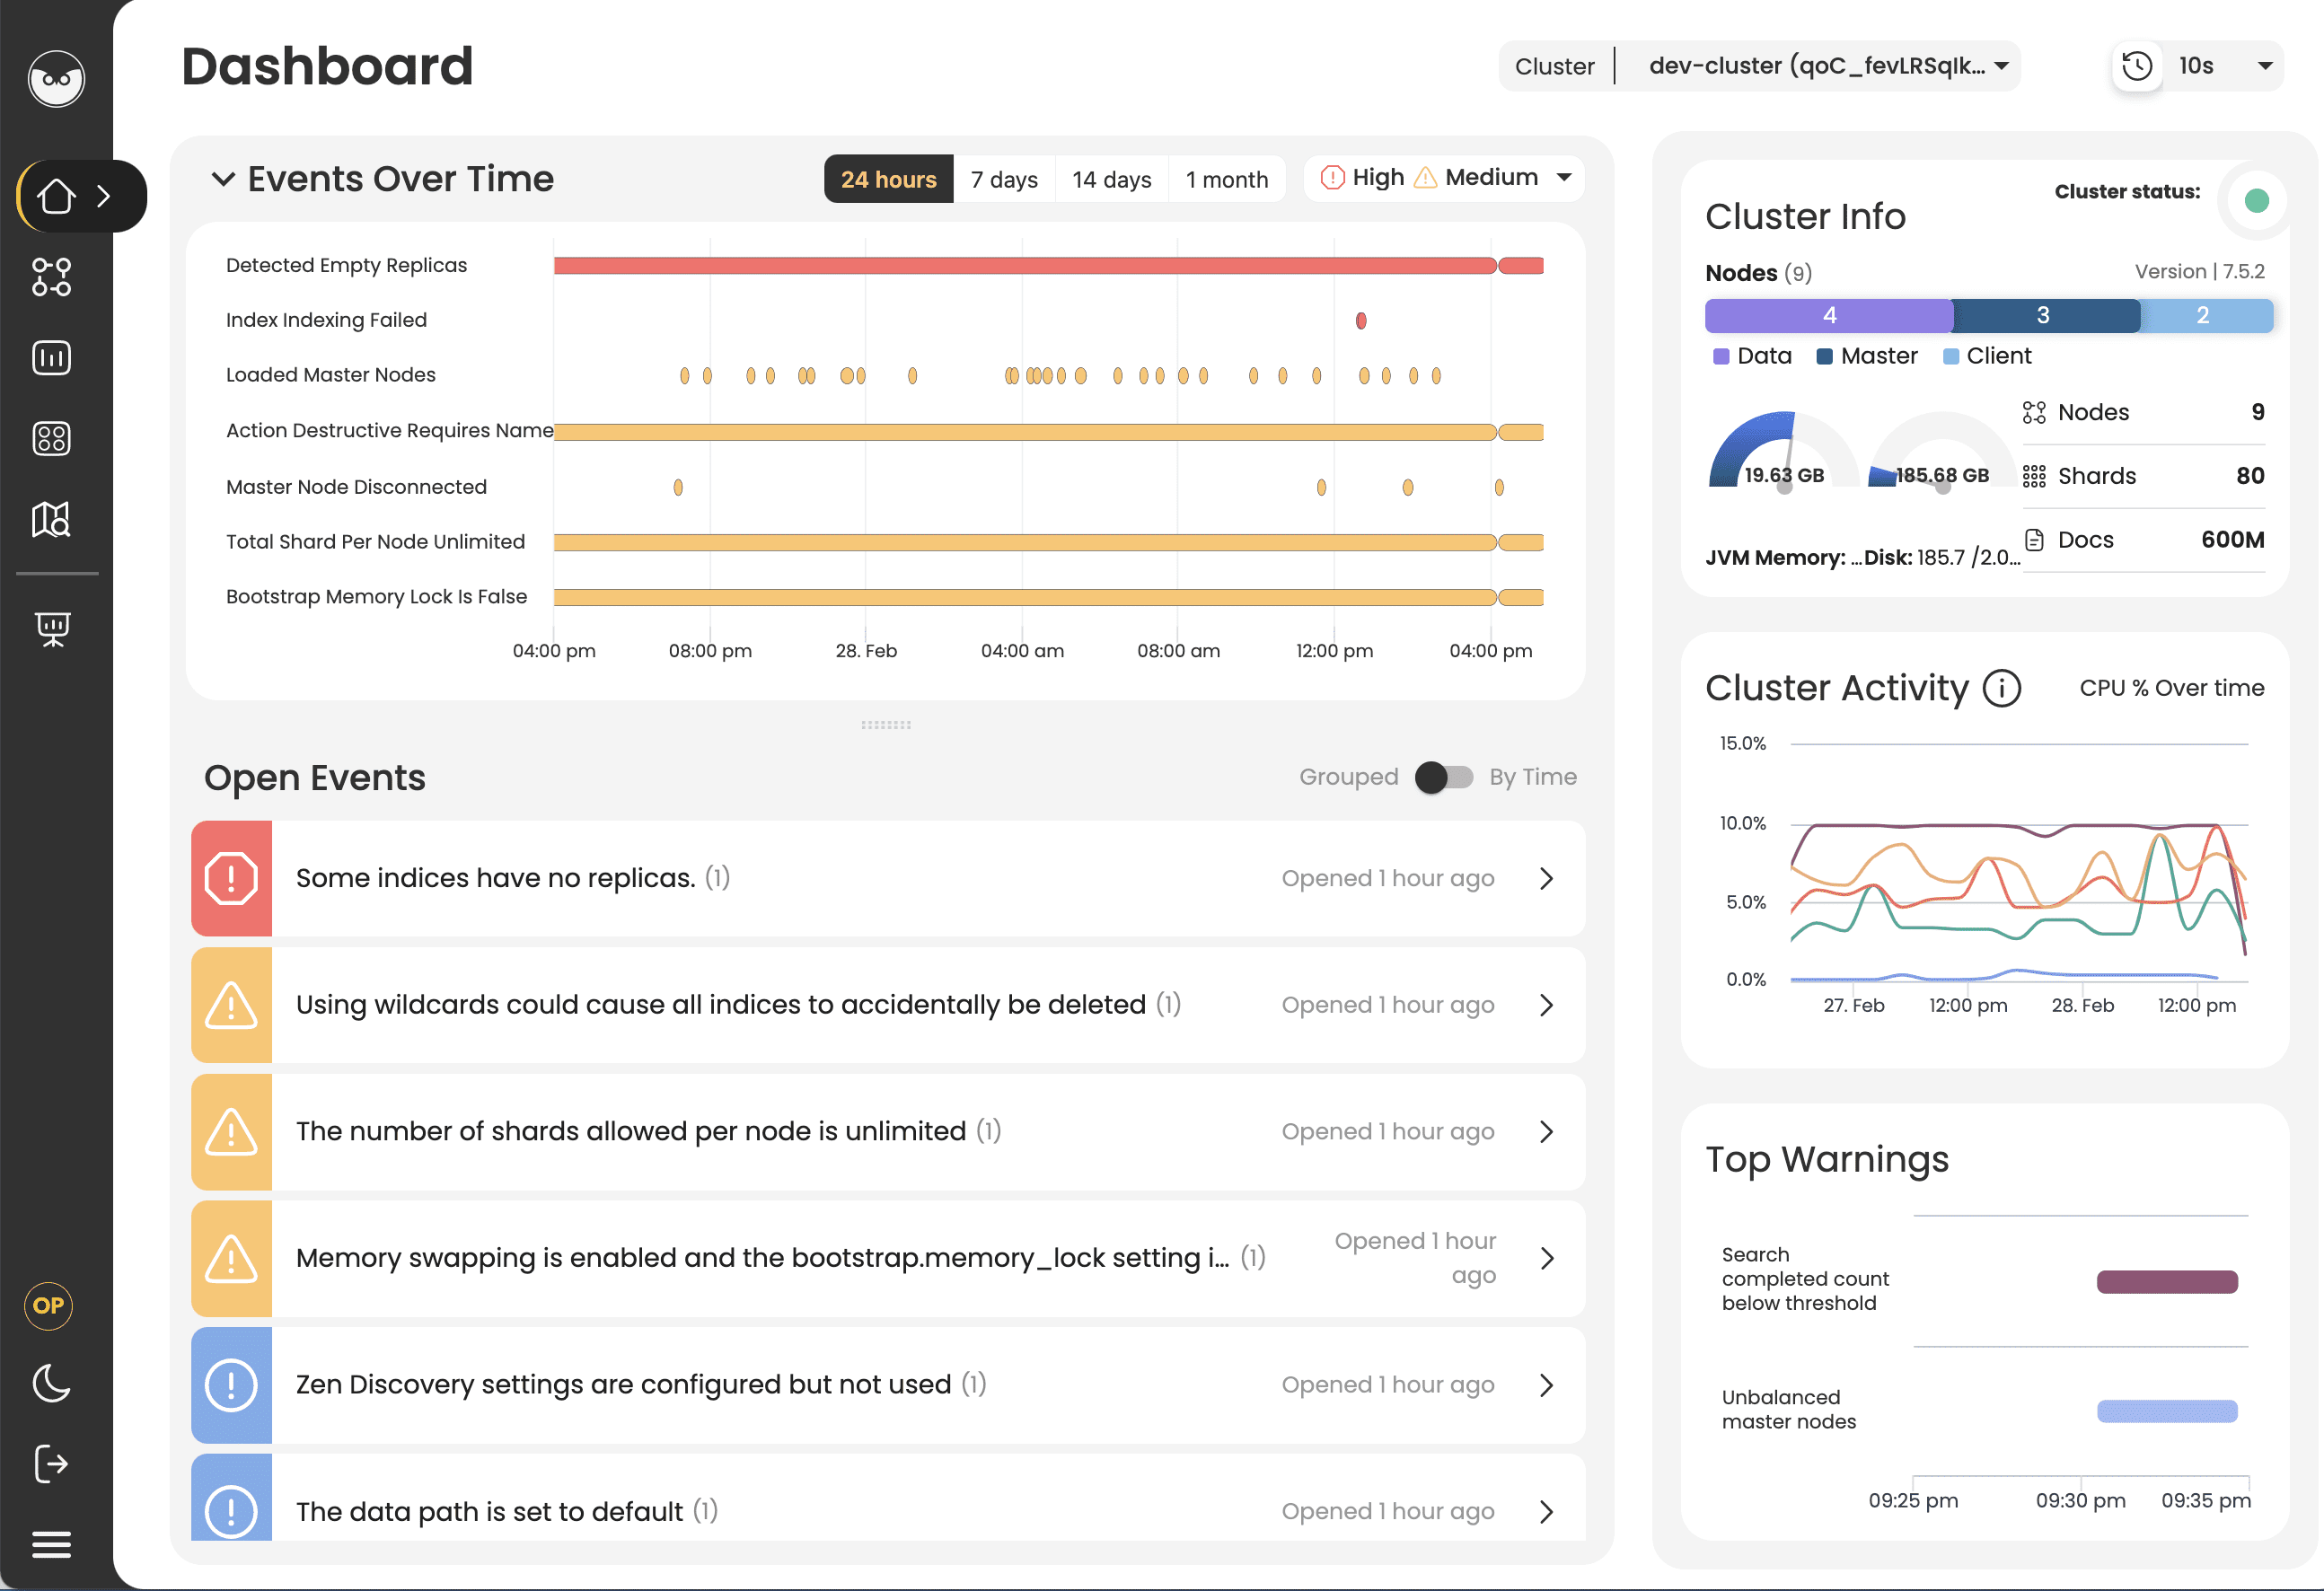Screen dimensions: 2324x1591
Task: Toggle dark mode moon icon
Action: click(51, 1384)
